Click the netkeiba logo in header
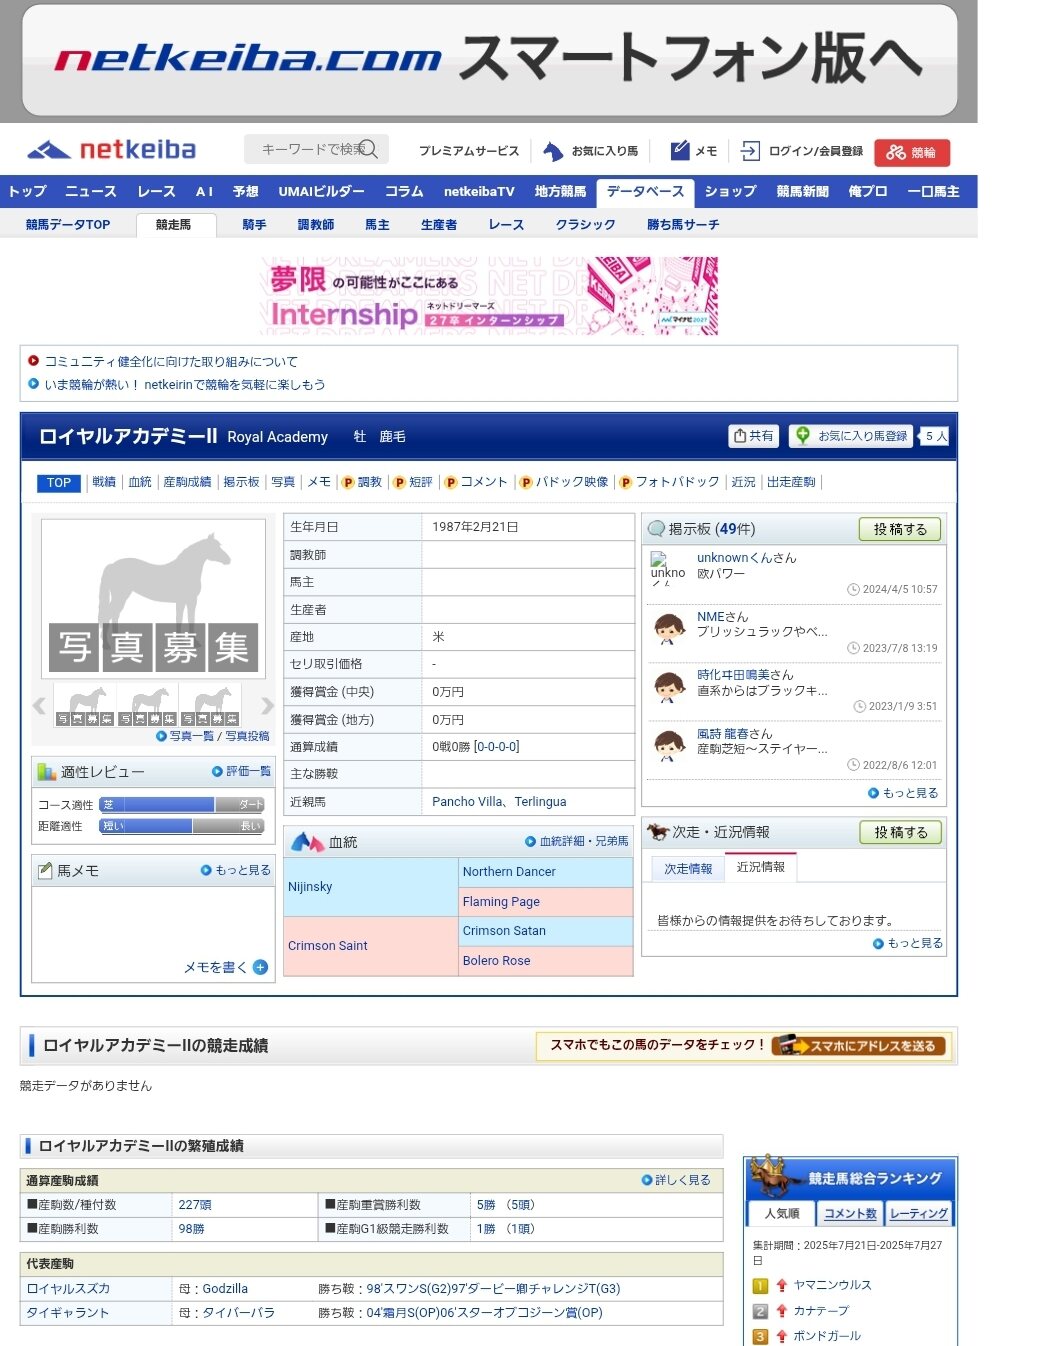The image size is (1055, 1346). click(x=111, y=150)
